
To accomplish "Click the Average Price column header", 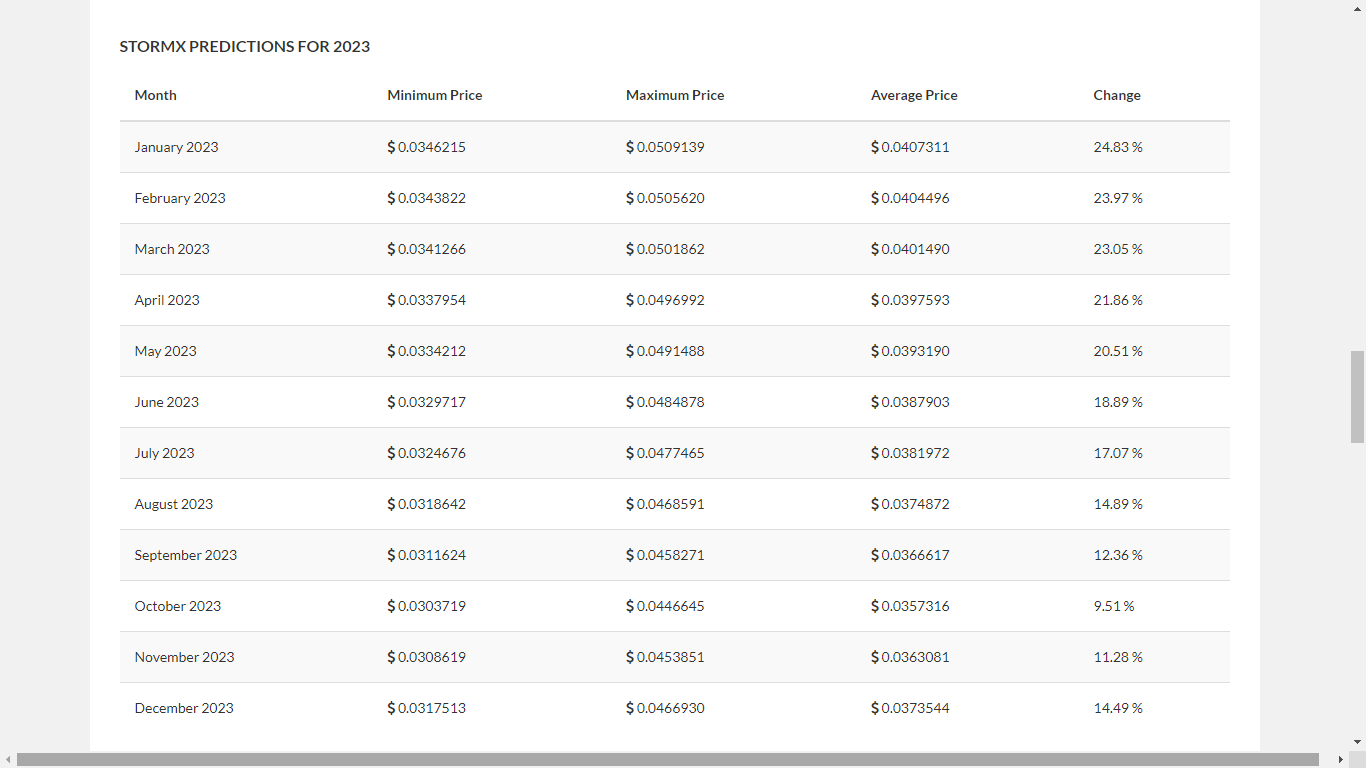I will coord(914,95).
